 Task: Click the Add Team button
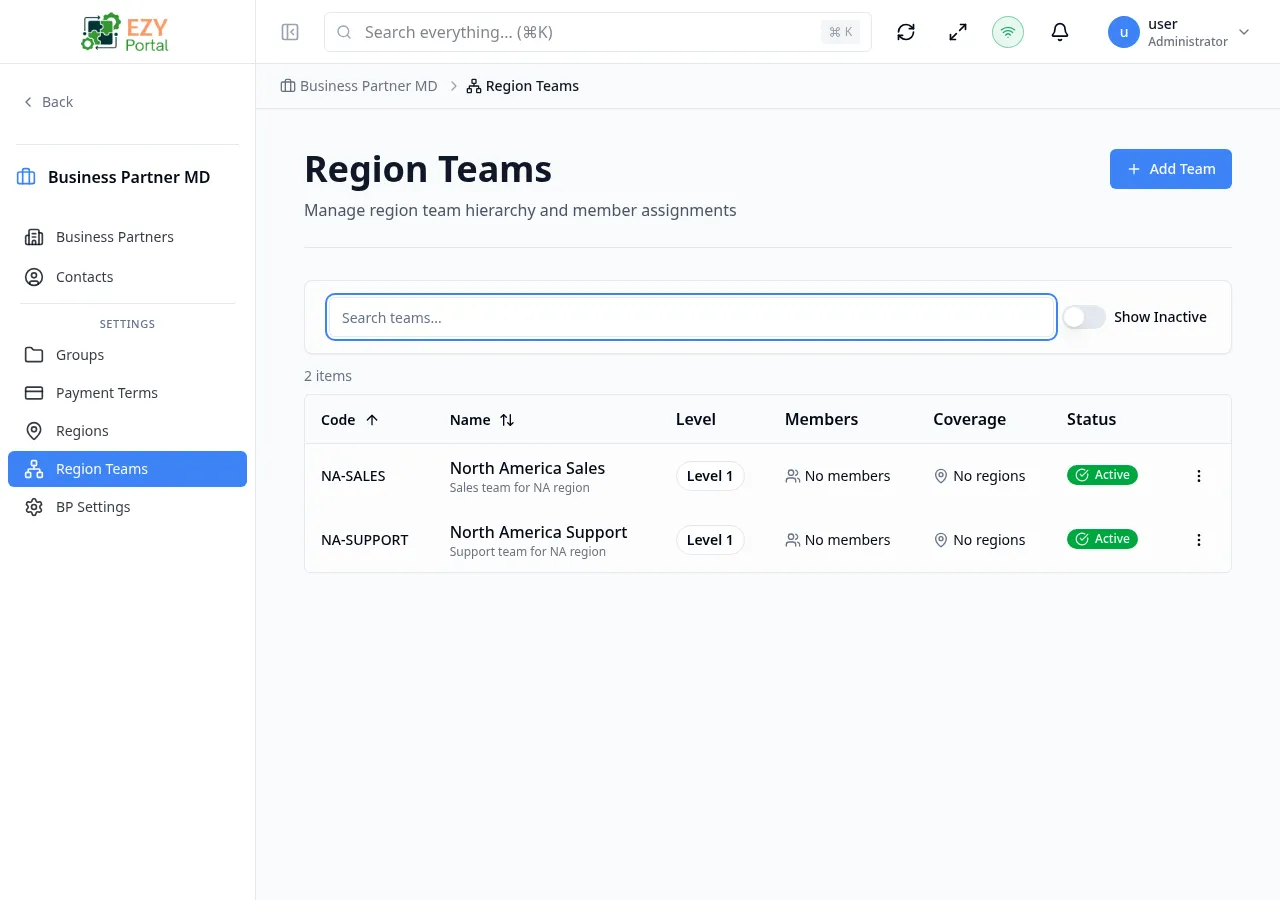[1170, 169]
